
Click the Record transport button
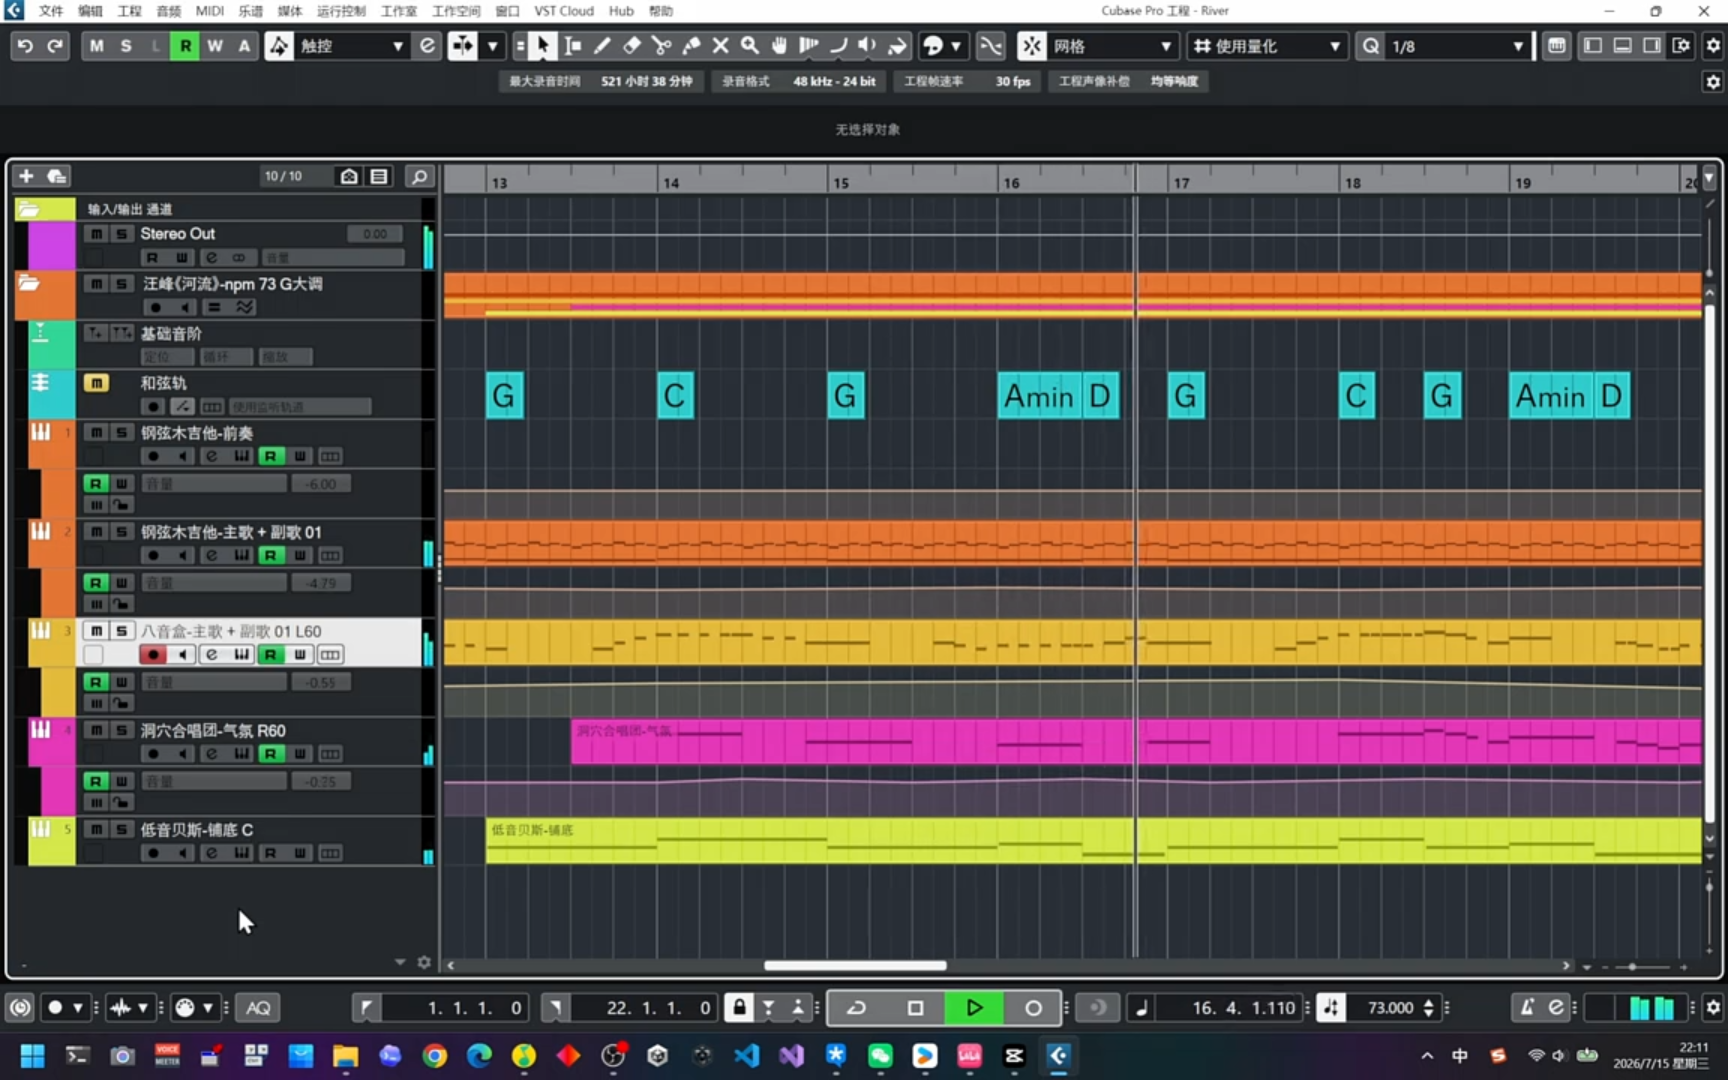(x=1033, y=1008)
